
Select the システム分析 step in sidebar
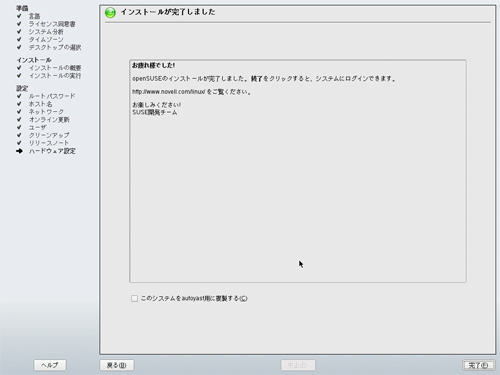(x=46, y=32)
